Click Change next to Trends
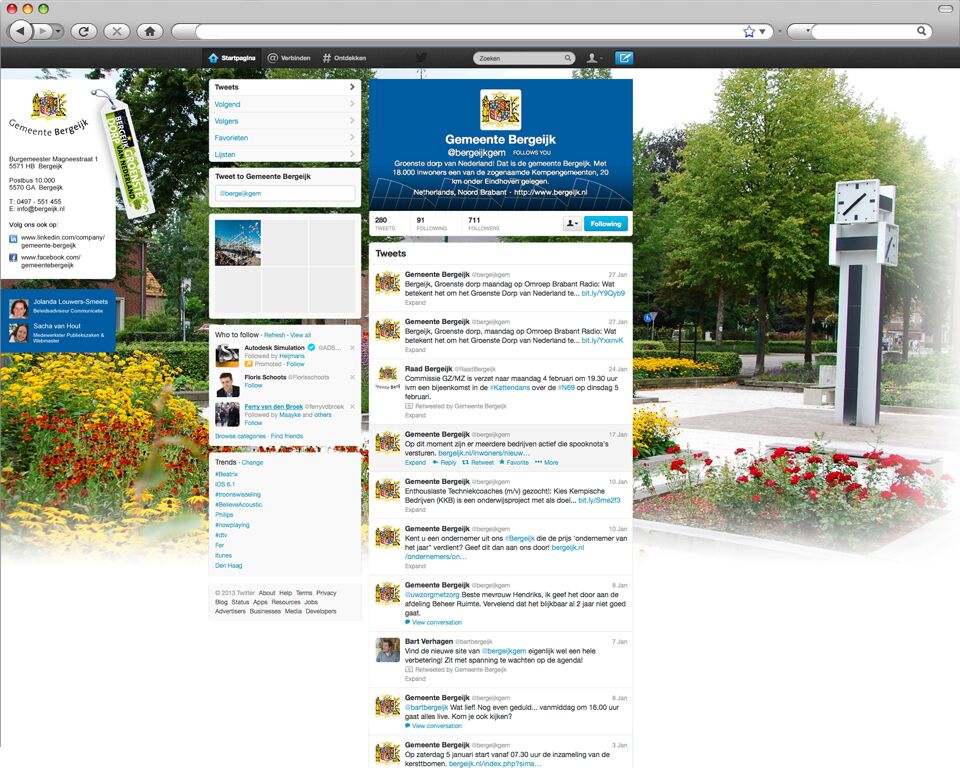The height and width of the screenshot is (768, 960). pos(252,462)
